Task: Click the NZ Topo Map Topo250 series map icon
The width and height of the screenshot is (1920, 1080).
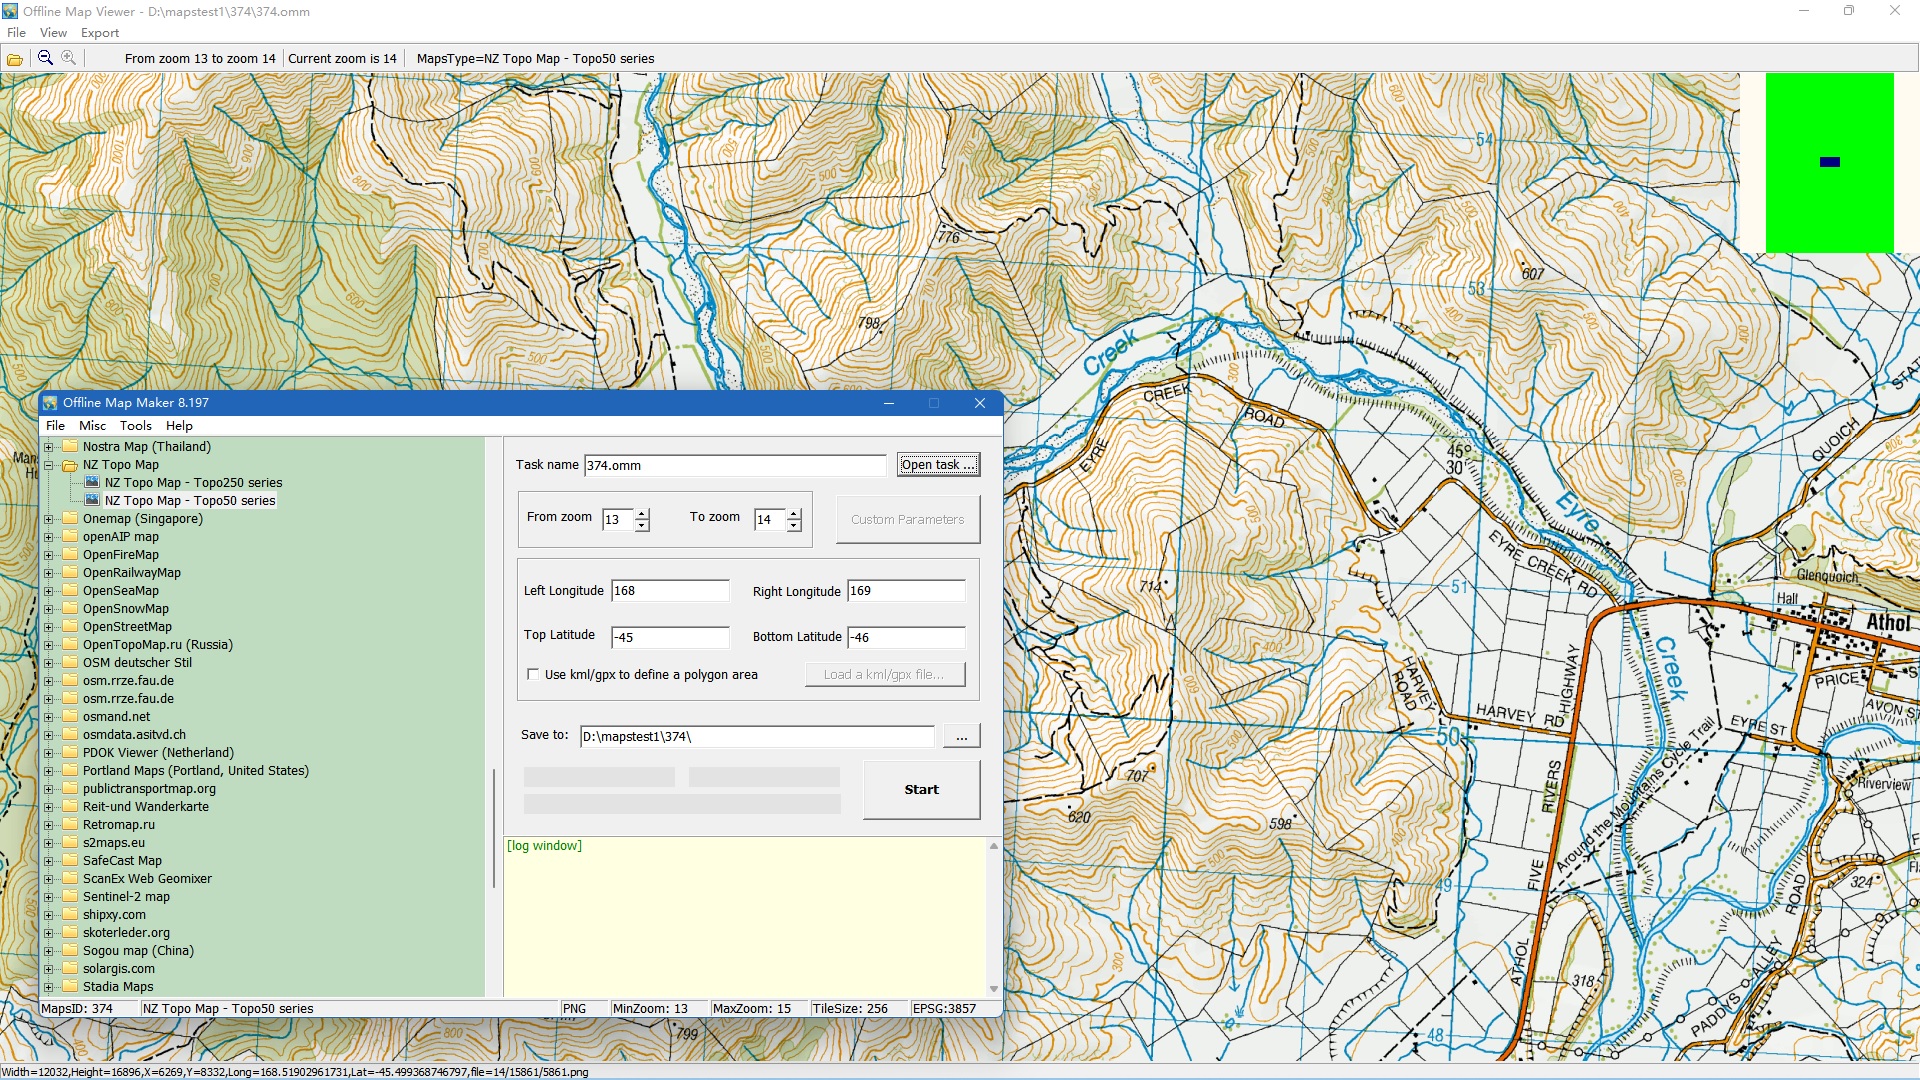Action: 92,482
